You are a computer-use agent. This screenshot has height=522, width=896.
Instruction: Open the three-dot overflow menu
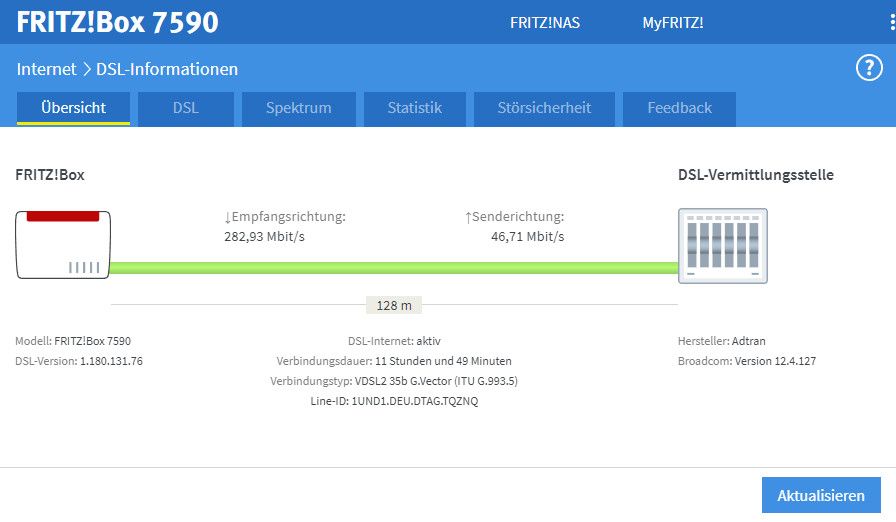(892, 22)
